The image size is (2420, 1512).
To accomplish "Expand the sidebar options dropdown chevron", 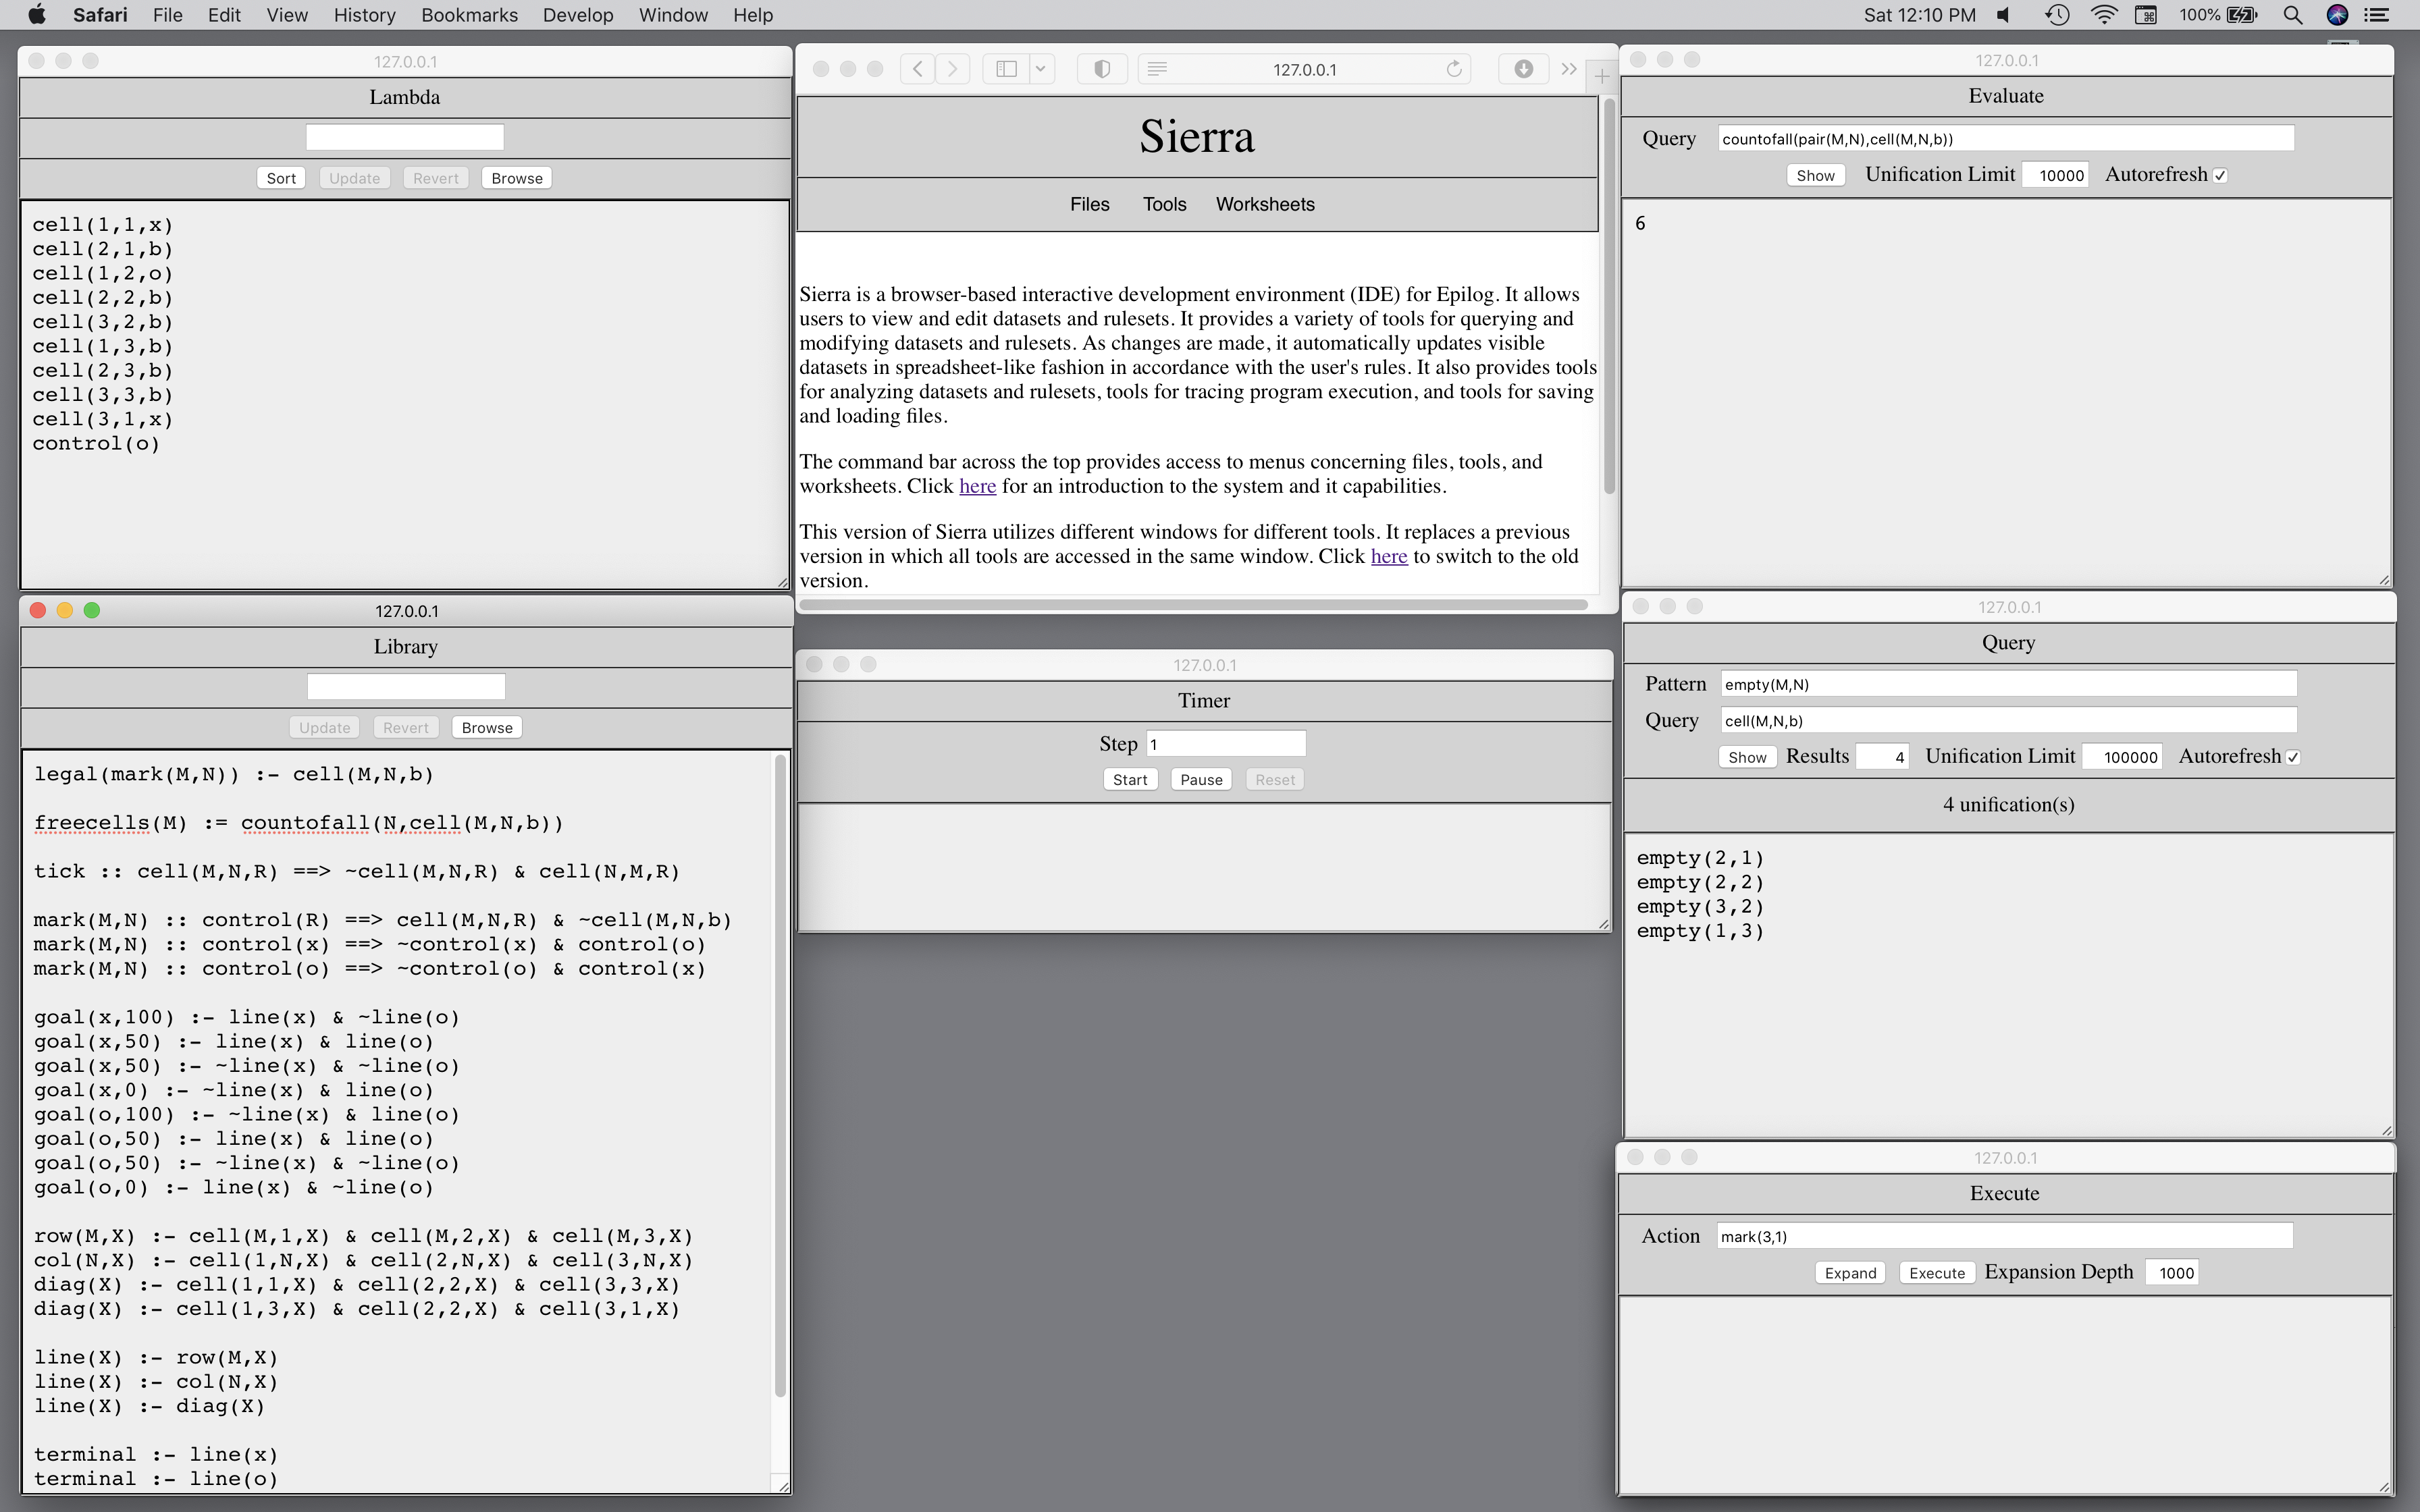I will [1041, 69].
